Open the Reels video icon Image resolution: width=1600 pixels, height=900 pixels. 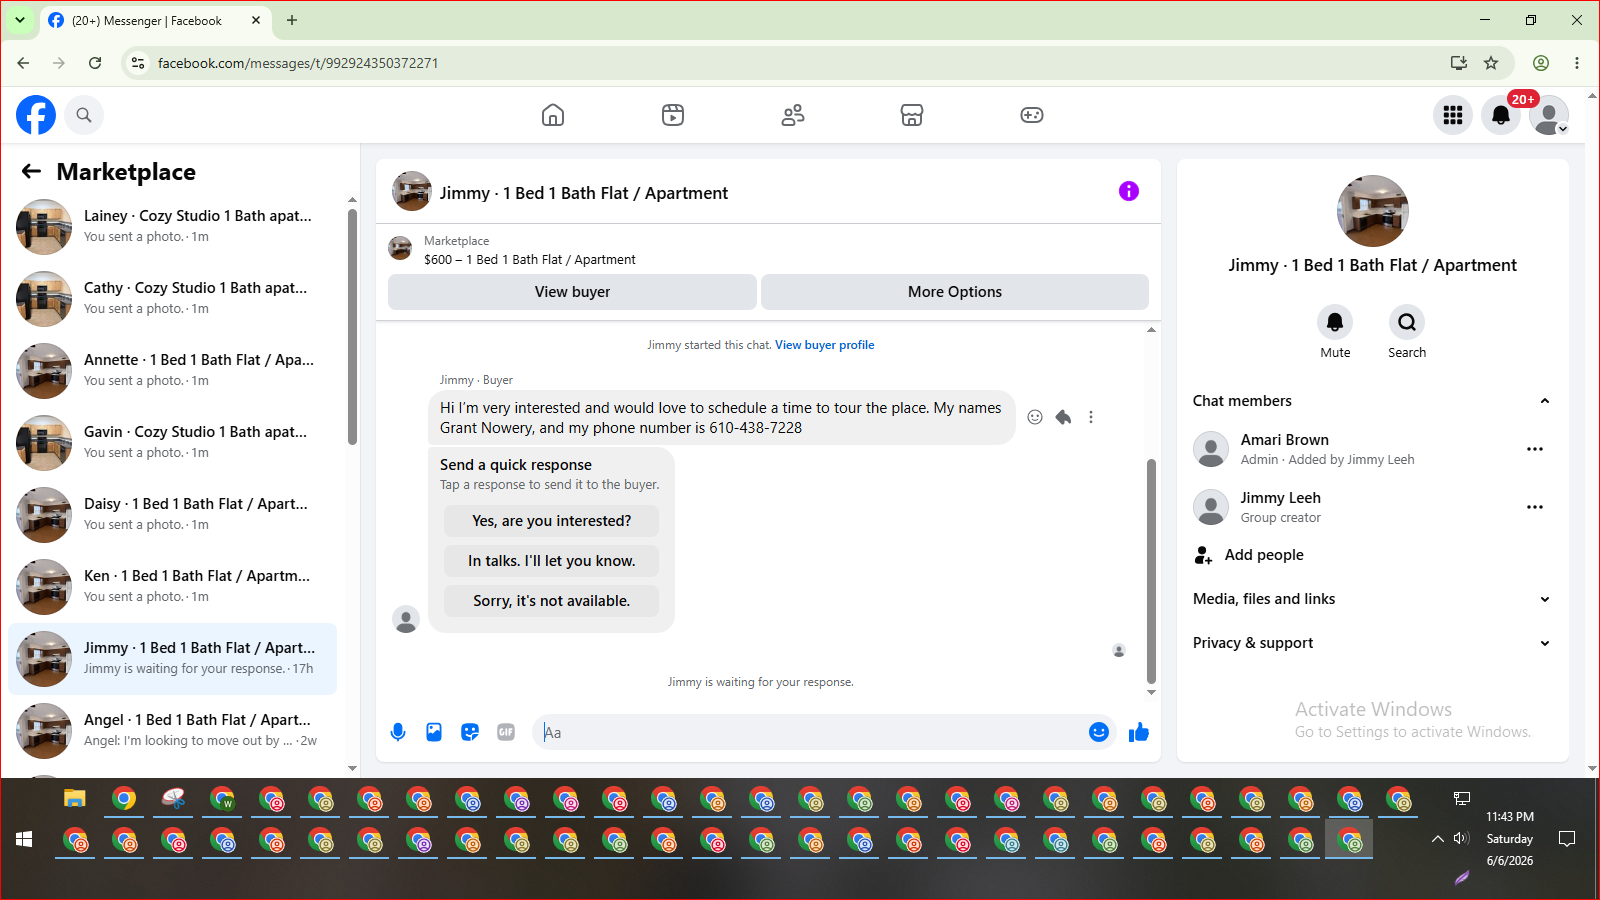point(673,115)
